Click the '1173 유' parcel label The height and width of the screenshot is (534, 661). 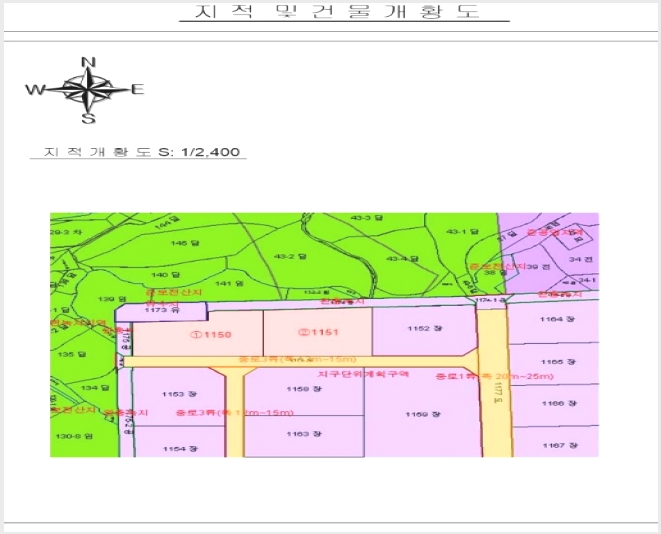pos(162,310)
